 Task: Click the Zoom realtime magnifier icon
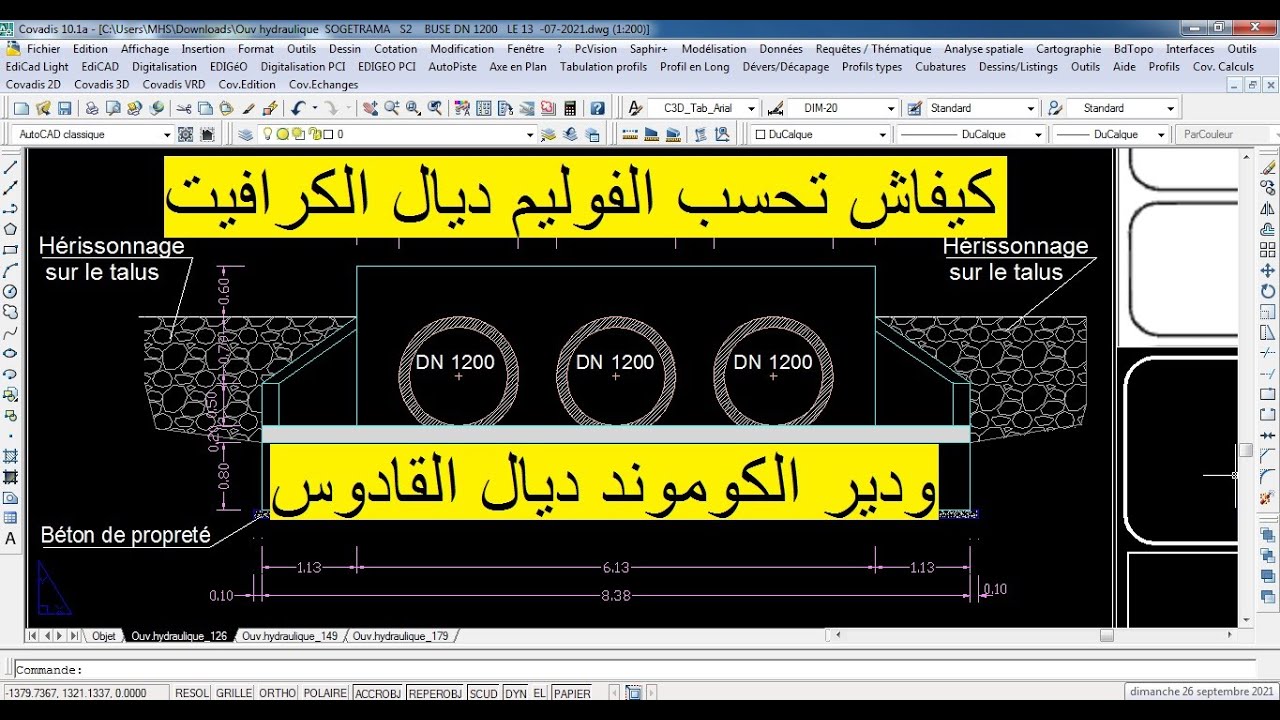pyautogui.click(x=392, y=108)
